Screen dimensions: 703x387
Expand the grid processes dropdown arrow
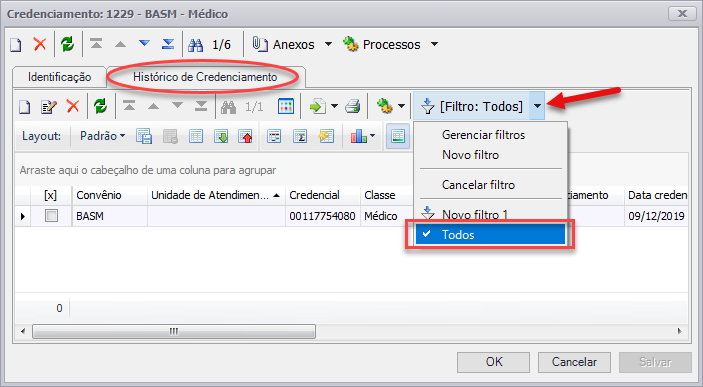pos(401,107)
